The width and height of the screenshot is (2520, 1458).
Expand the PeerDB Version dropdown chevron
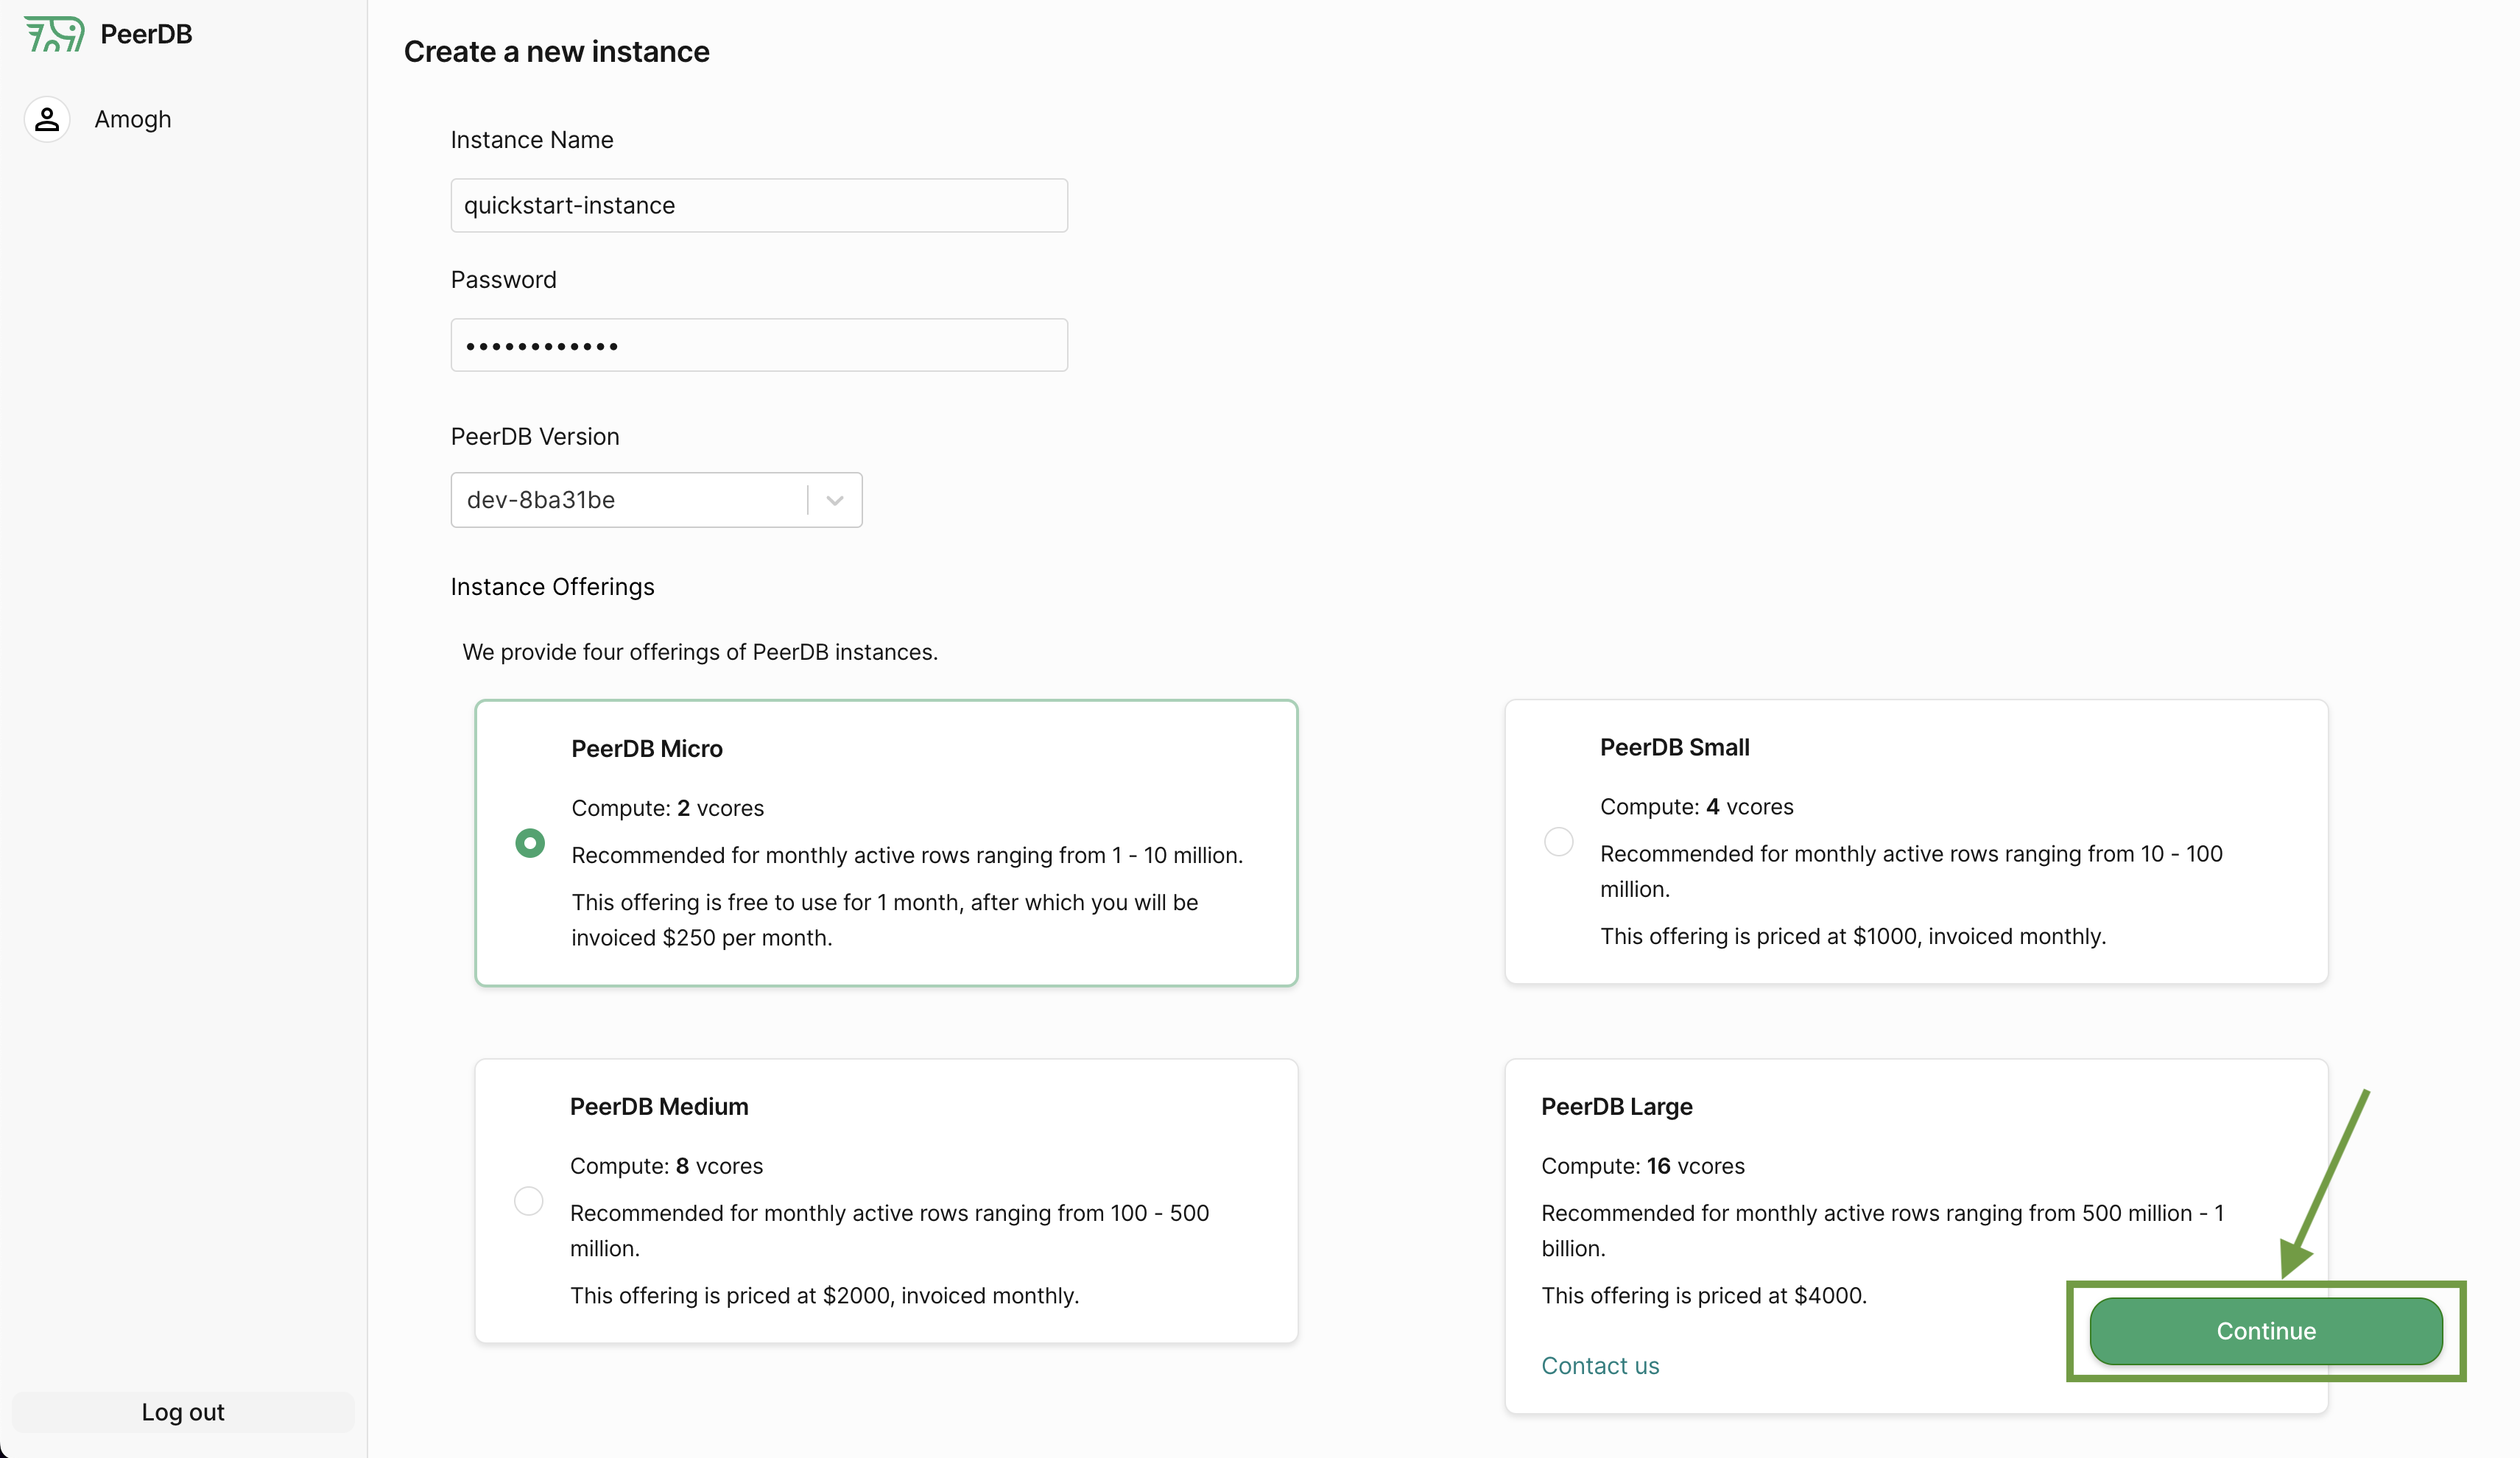coord(835,500)
